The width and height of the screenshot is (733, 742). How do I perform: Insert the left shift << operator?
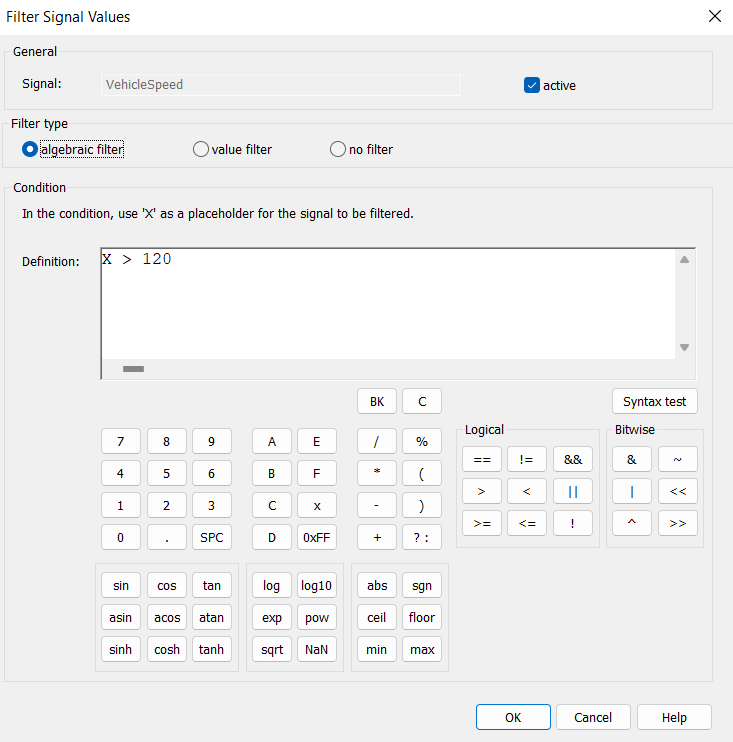(x=678, y=491)
